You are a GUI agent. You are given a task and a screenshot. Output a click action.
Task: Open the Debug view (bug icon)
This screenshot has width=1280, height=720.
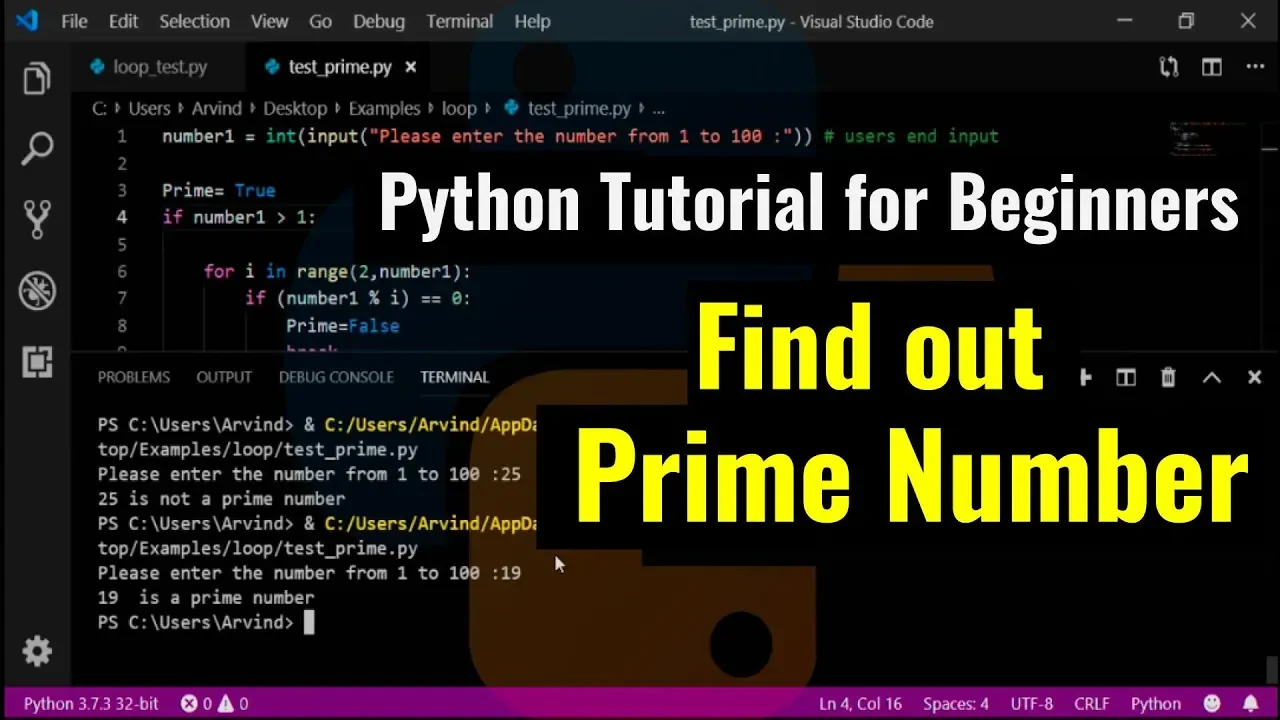click(x=37, y=291)
